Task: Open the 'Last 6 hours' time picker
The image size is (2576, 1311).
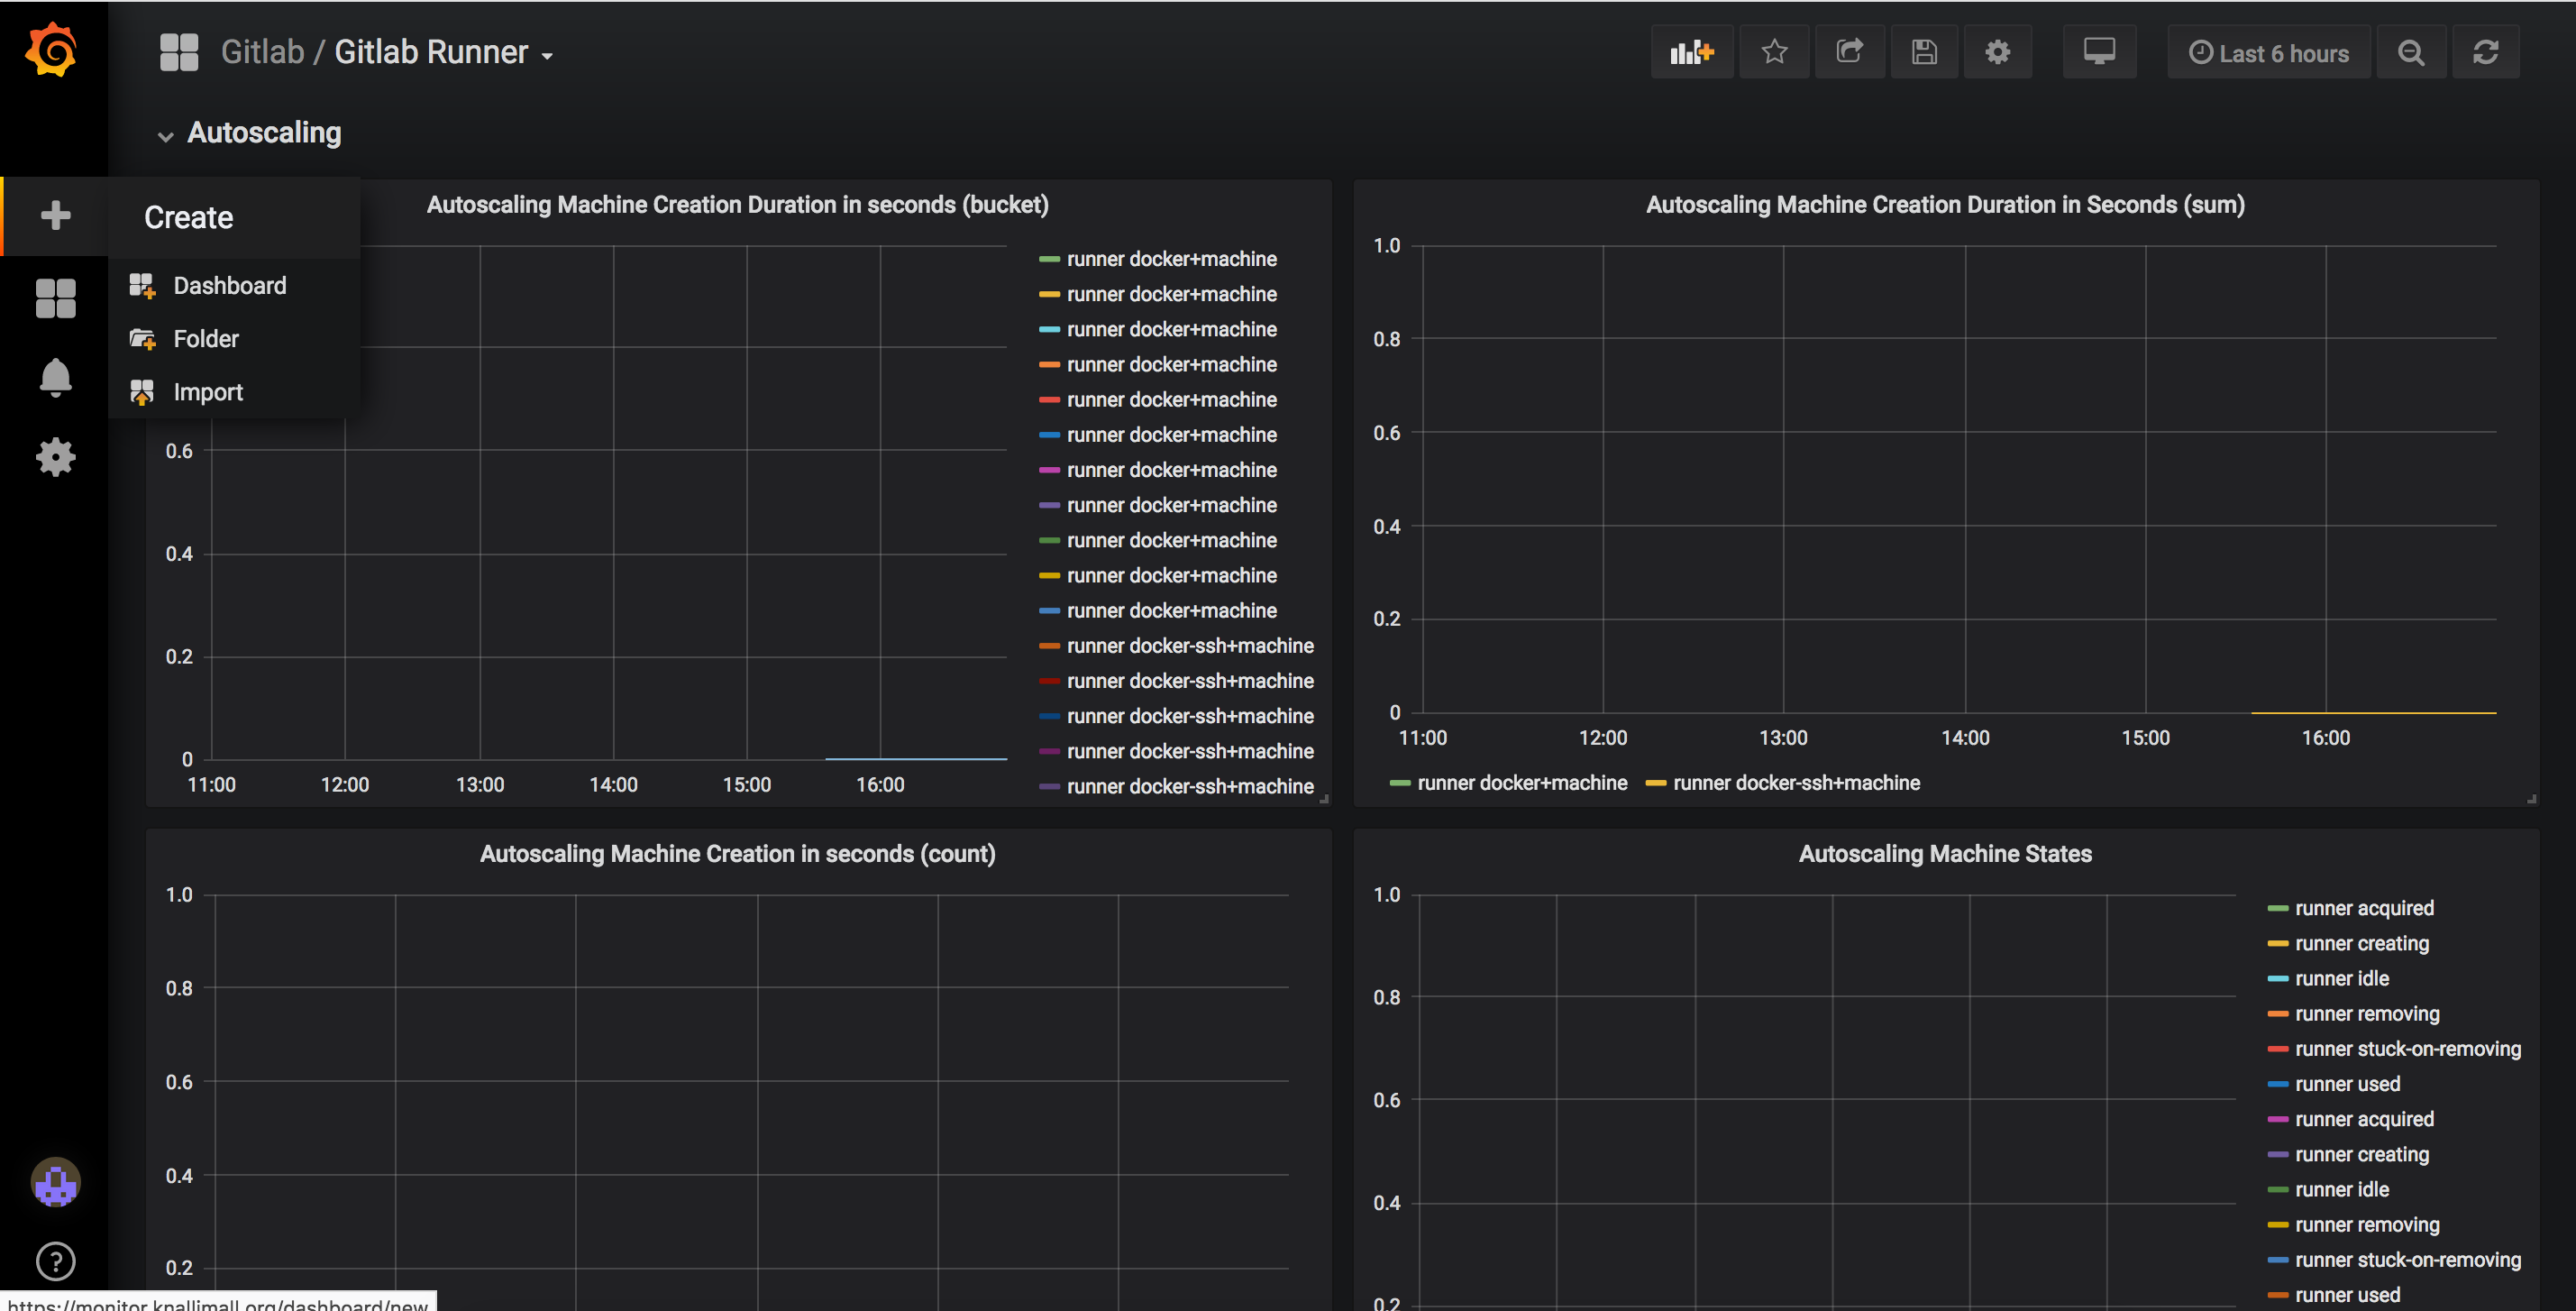Action: coord(2268,53)
